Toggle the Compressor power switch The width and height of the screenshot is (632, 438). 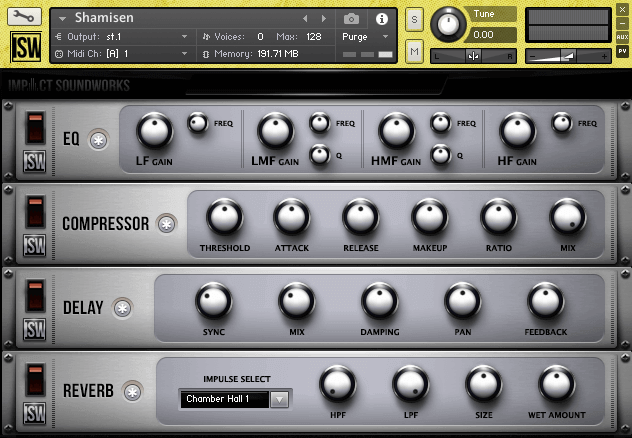35,212
